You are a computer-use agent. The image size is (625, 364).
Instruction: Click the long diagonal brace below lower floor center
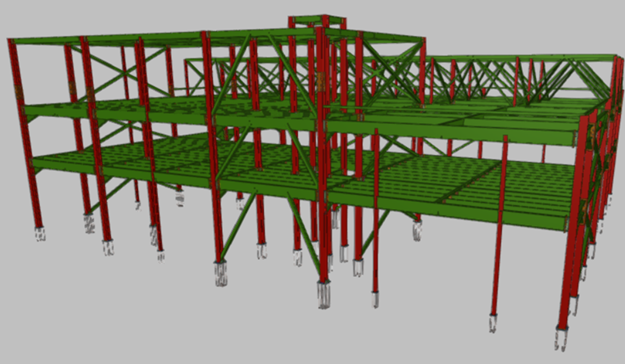(304, 235)
